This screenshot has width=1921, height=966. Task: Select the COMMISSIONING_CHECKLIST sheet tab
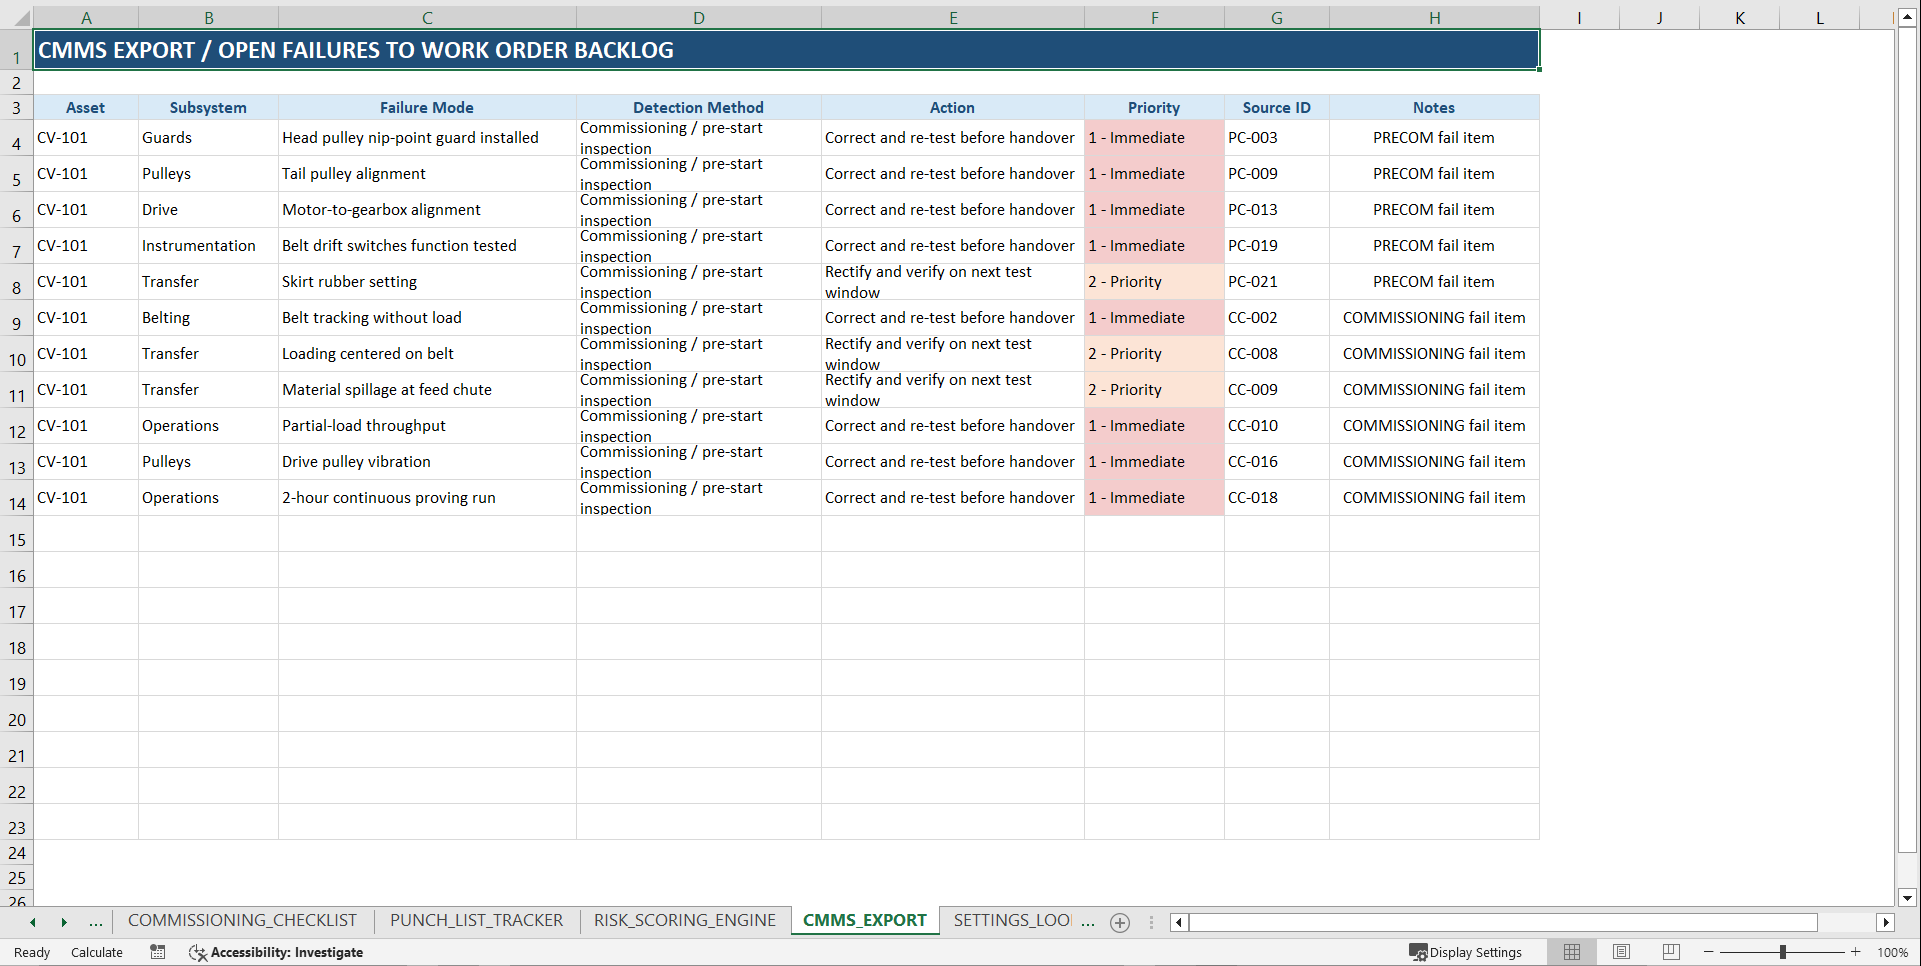point(242,920)
